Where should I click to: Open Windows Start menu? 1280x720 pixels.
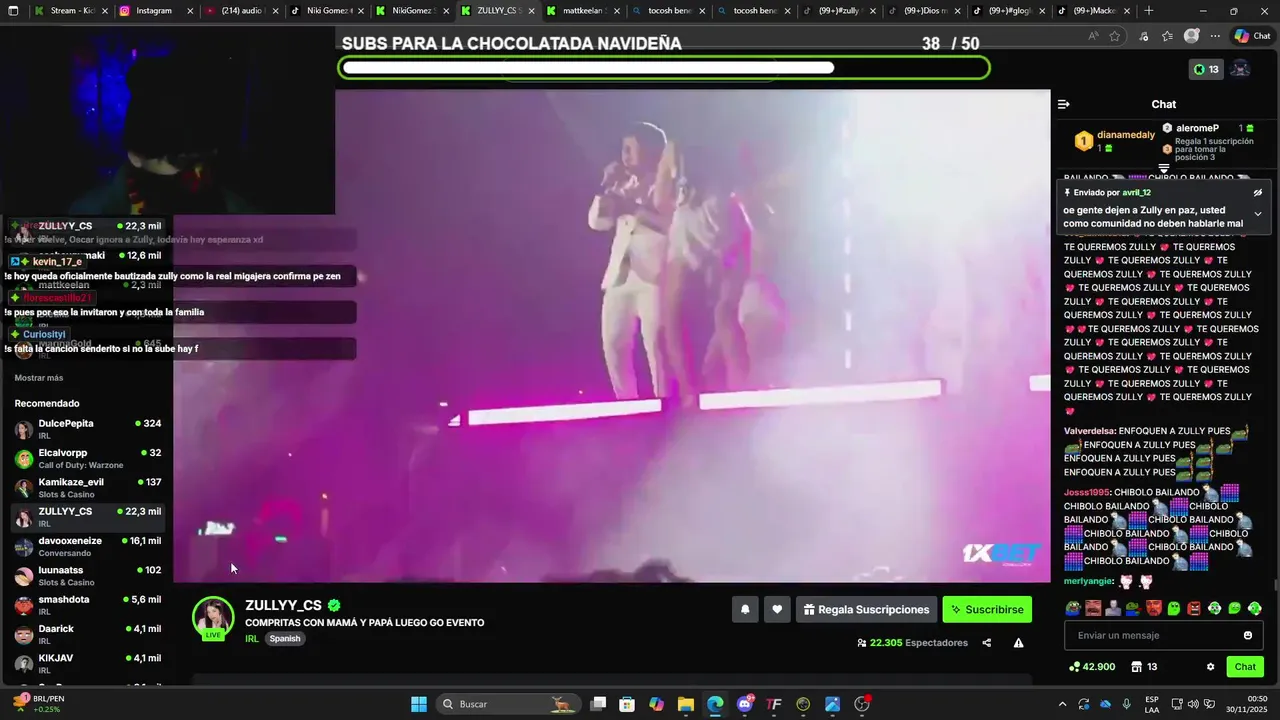coord(419,704)
